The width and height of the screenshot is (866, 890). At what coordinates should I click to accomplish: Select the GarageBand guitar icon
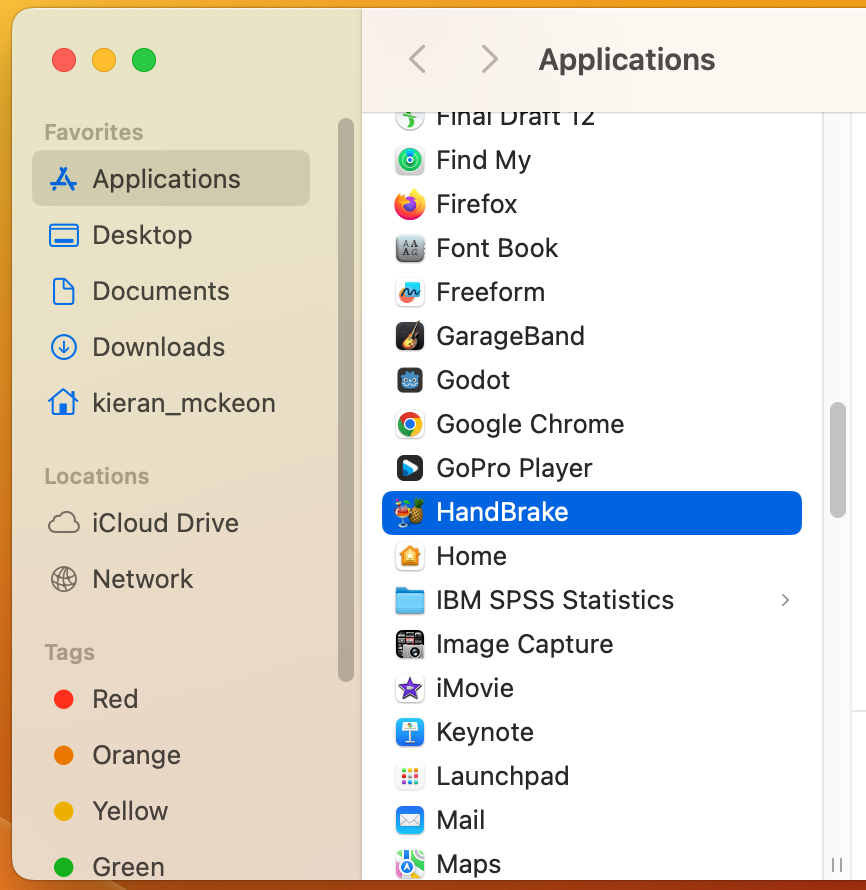pyautogui.click(x=409, y=336)
